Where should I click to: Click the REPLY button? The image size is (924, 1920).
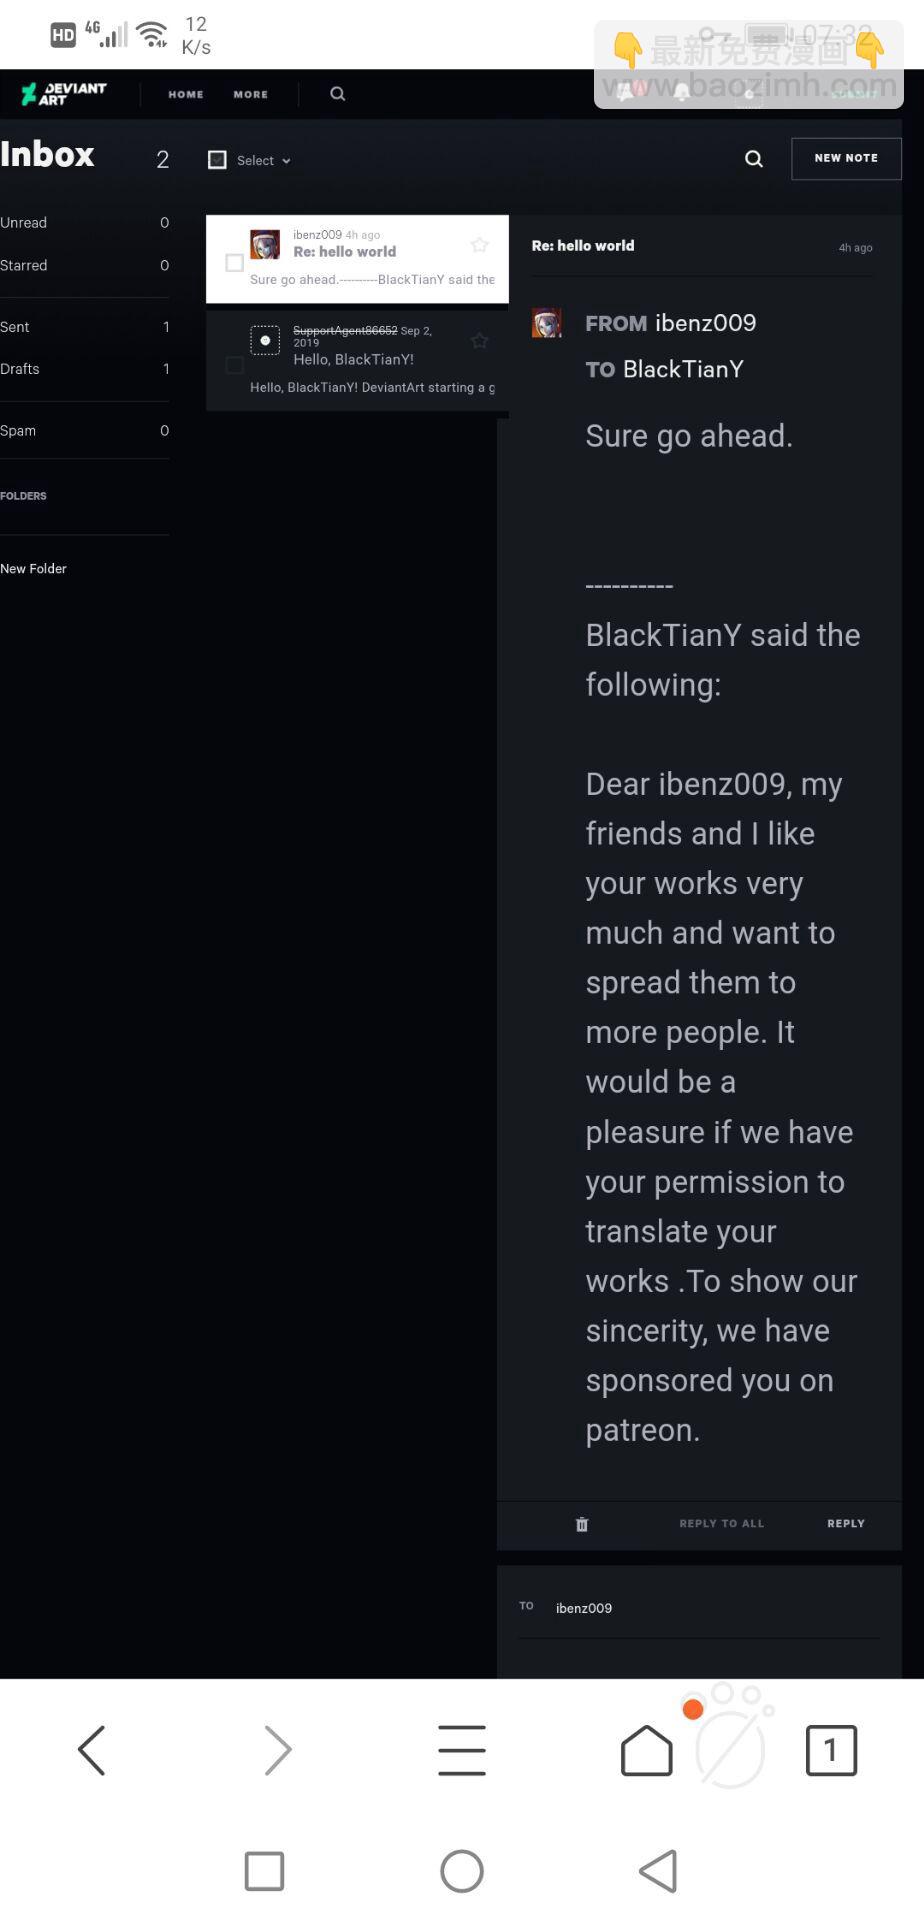point(846,1524)
